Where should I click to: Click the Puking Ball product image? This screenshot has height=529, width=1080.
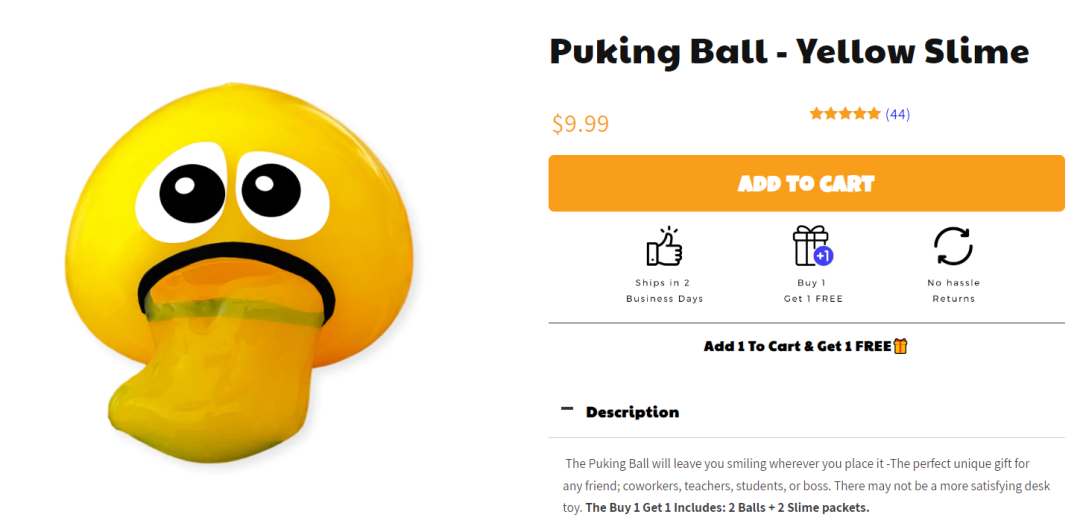(243, 272)
